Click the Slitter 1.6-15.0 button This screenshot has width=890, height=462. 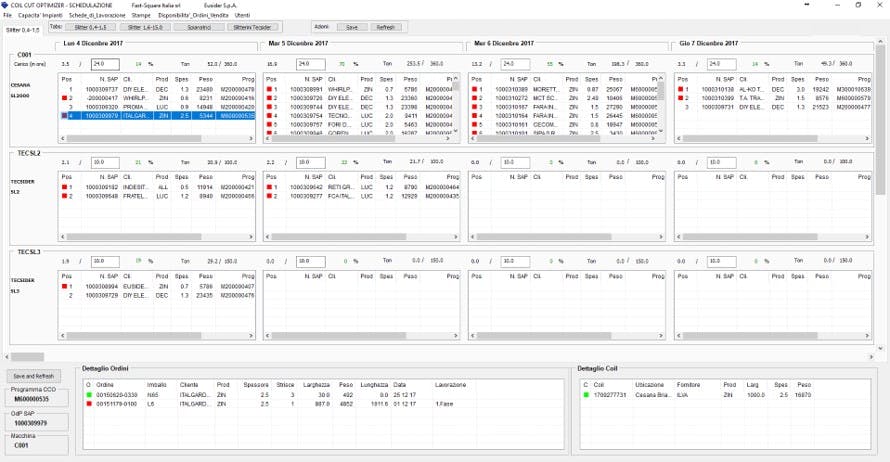tap(145, 27)
